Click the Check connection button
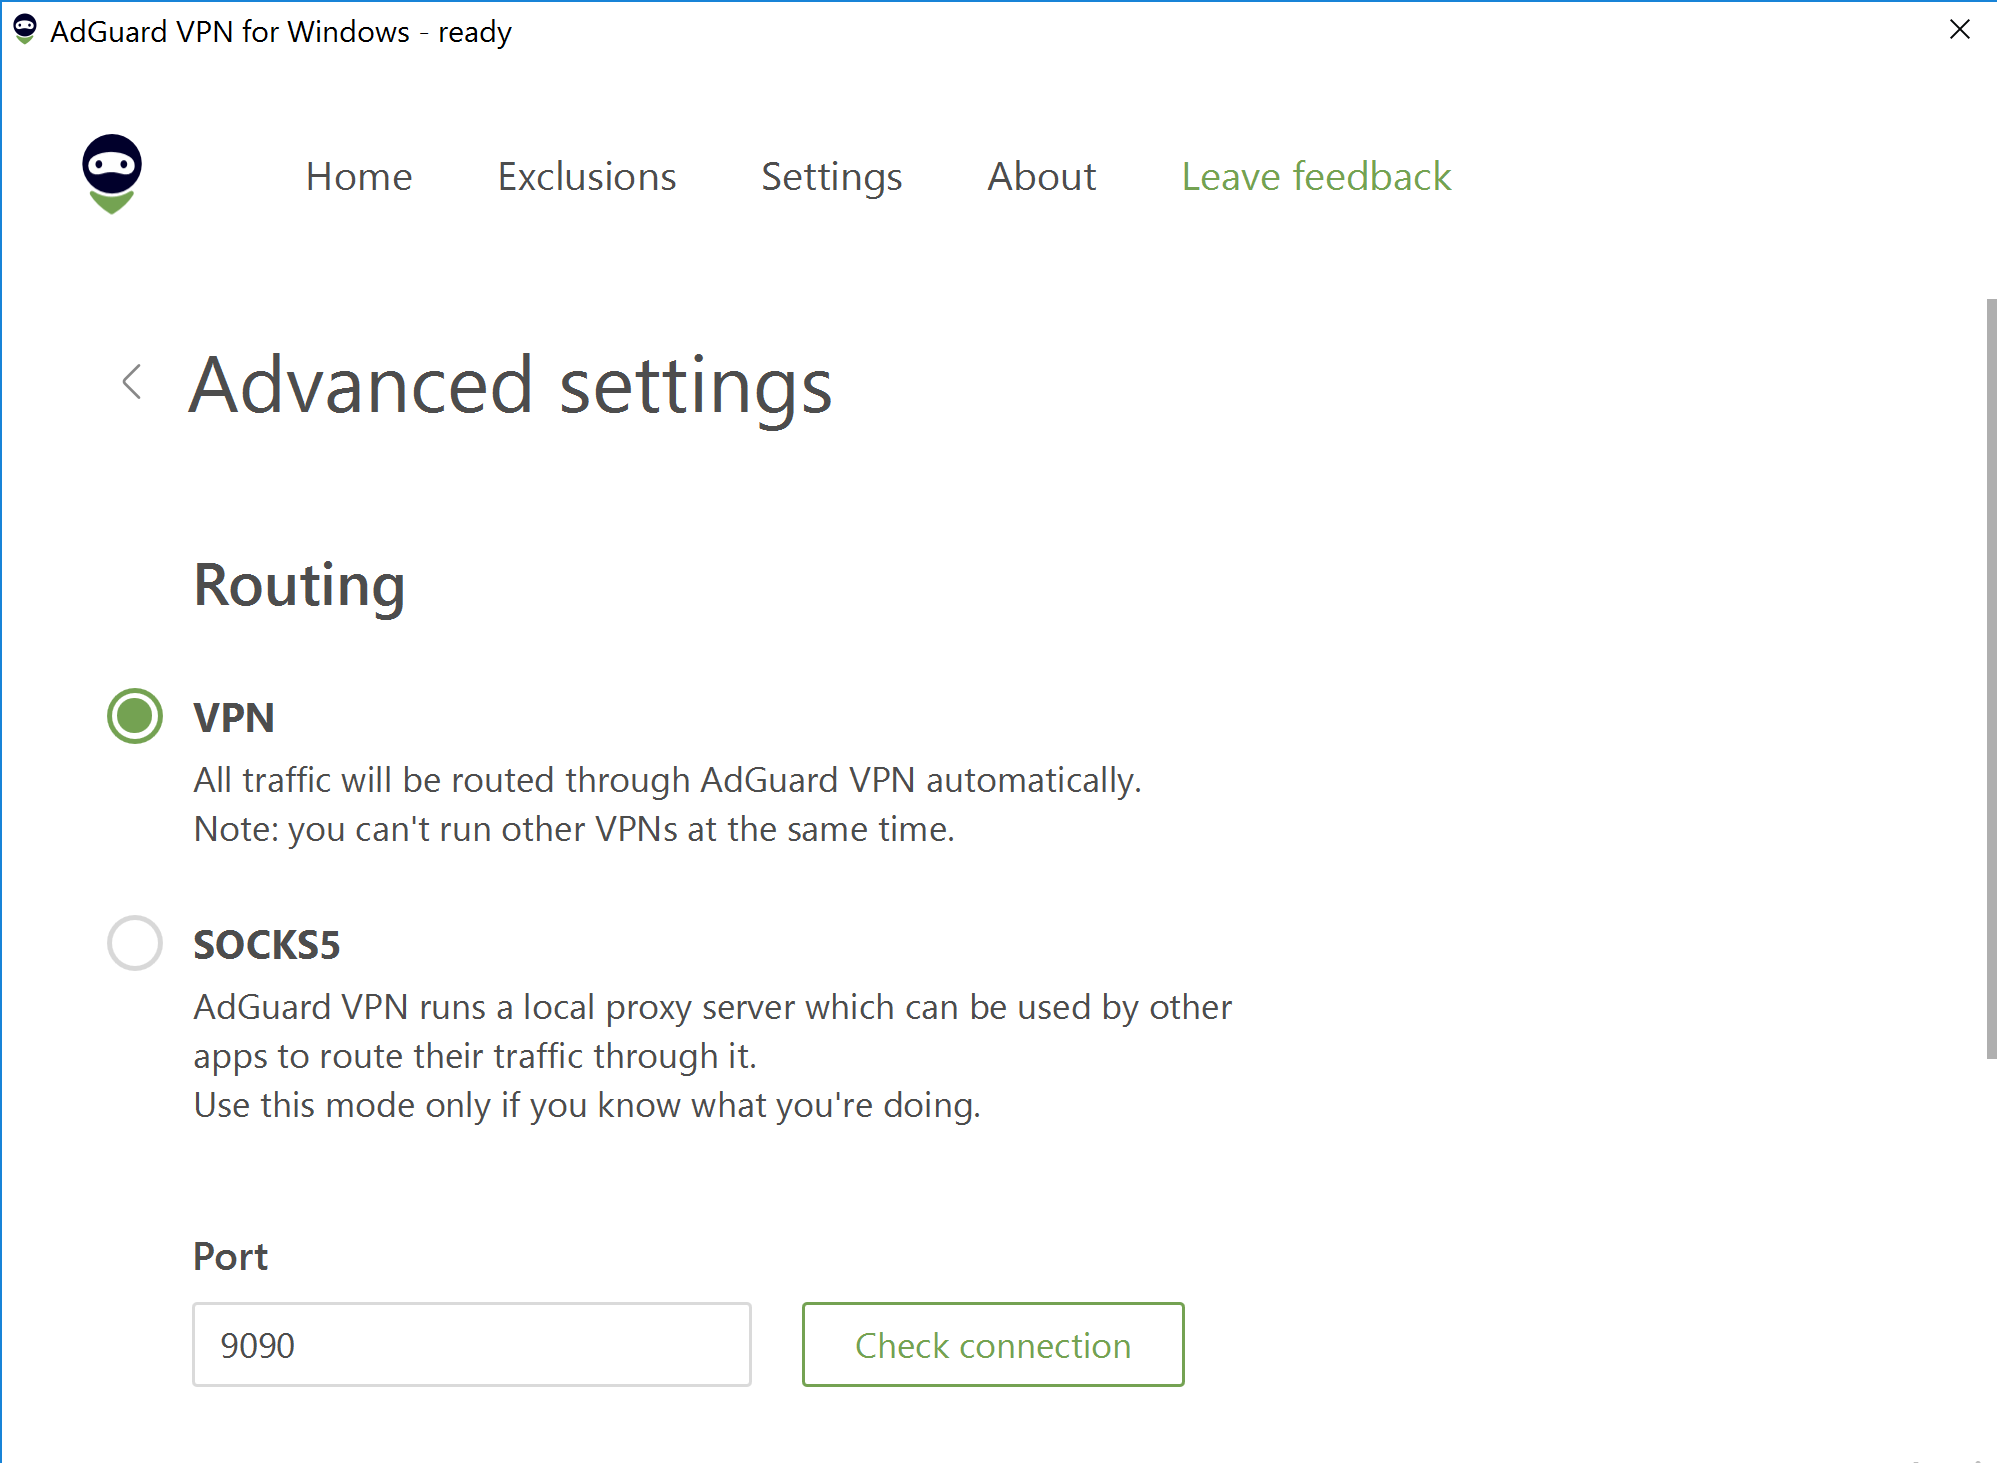 point(993,1344)
